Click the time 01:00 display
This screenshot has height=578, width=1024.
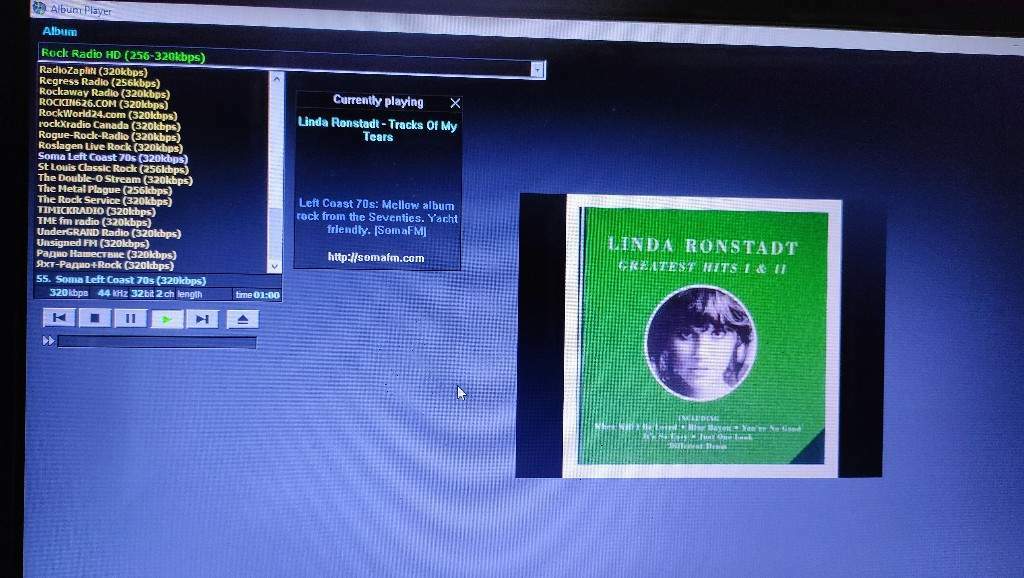257,295
